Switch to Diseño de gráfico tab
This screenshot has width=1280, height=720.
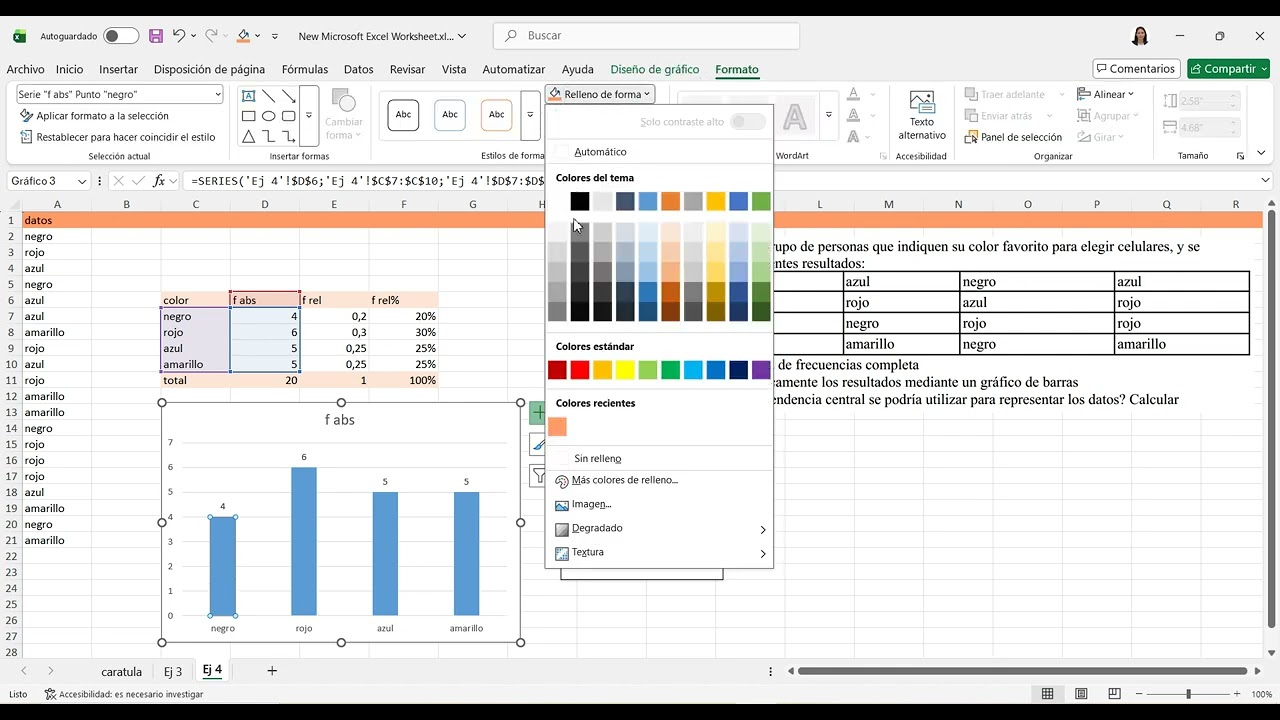(x=655, y=69)
